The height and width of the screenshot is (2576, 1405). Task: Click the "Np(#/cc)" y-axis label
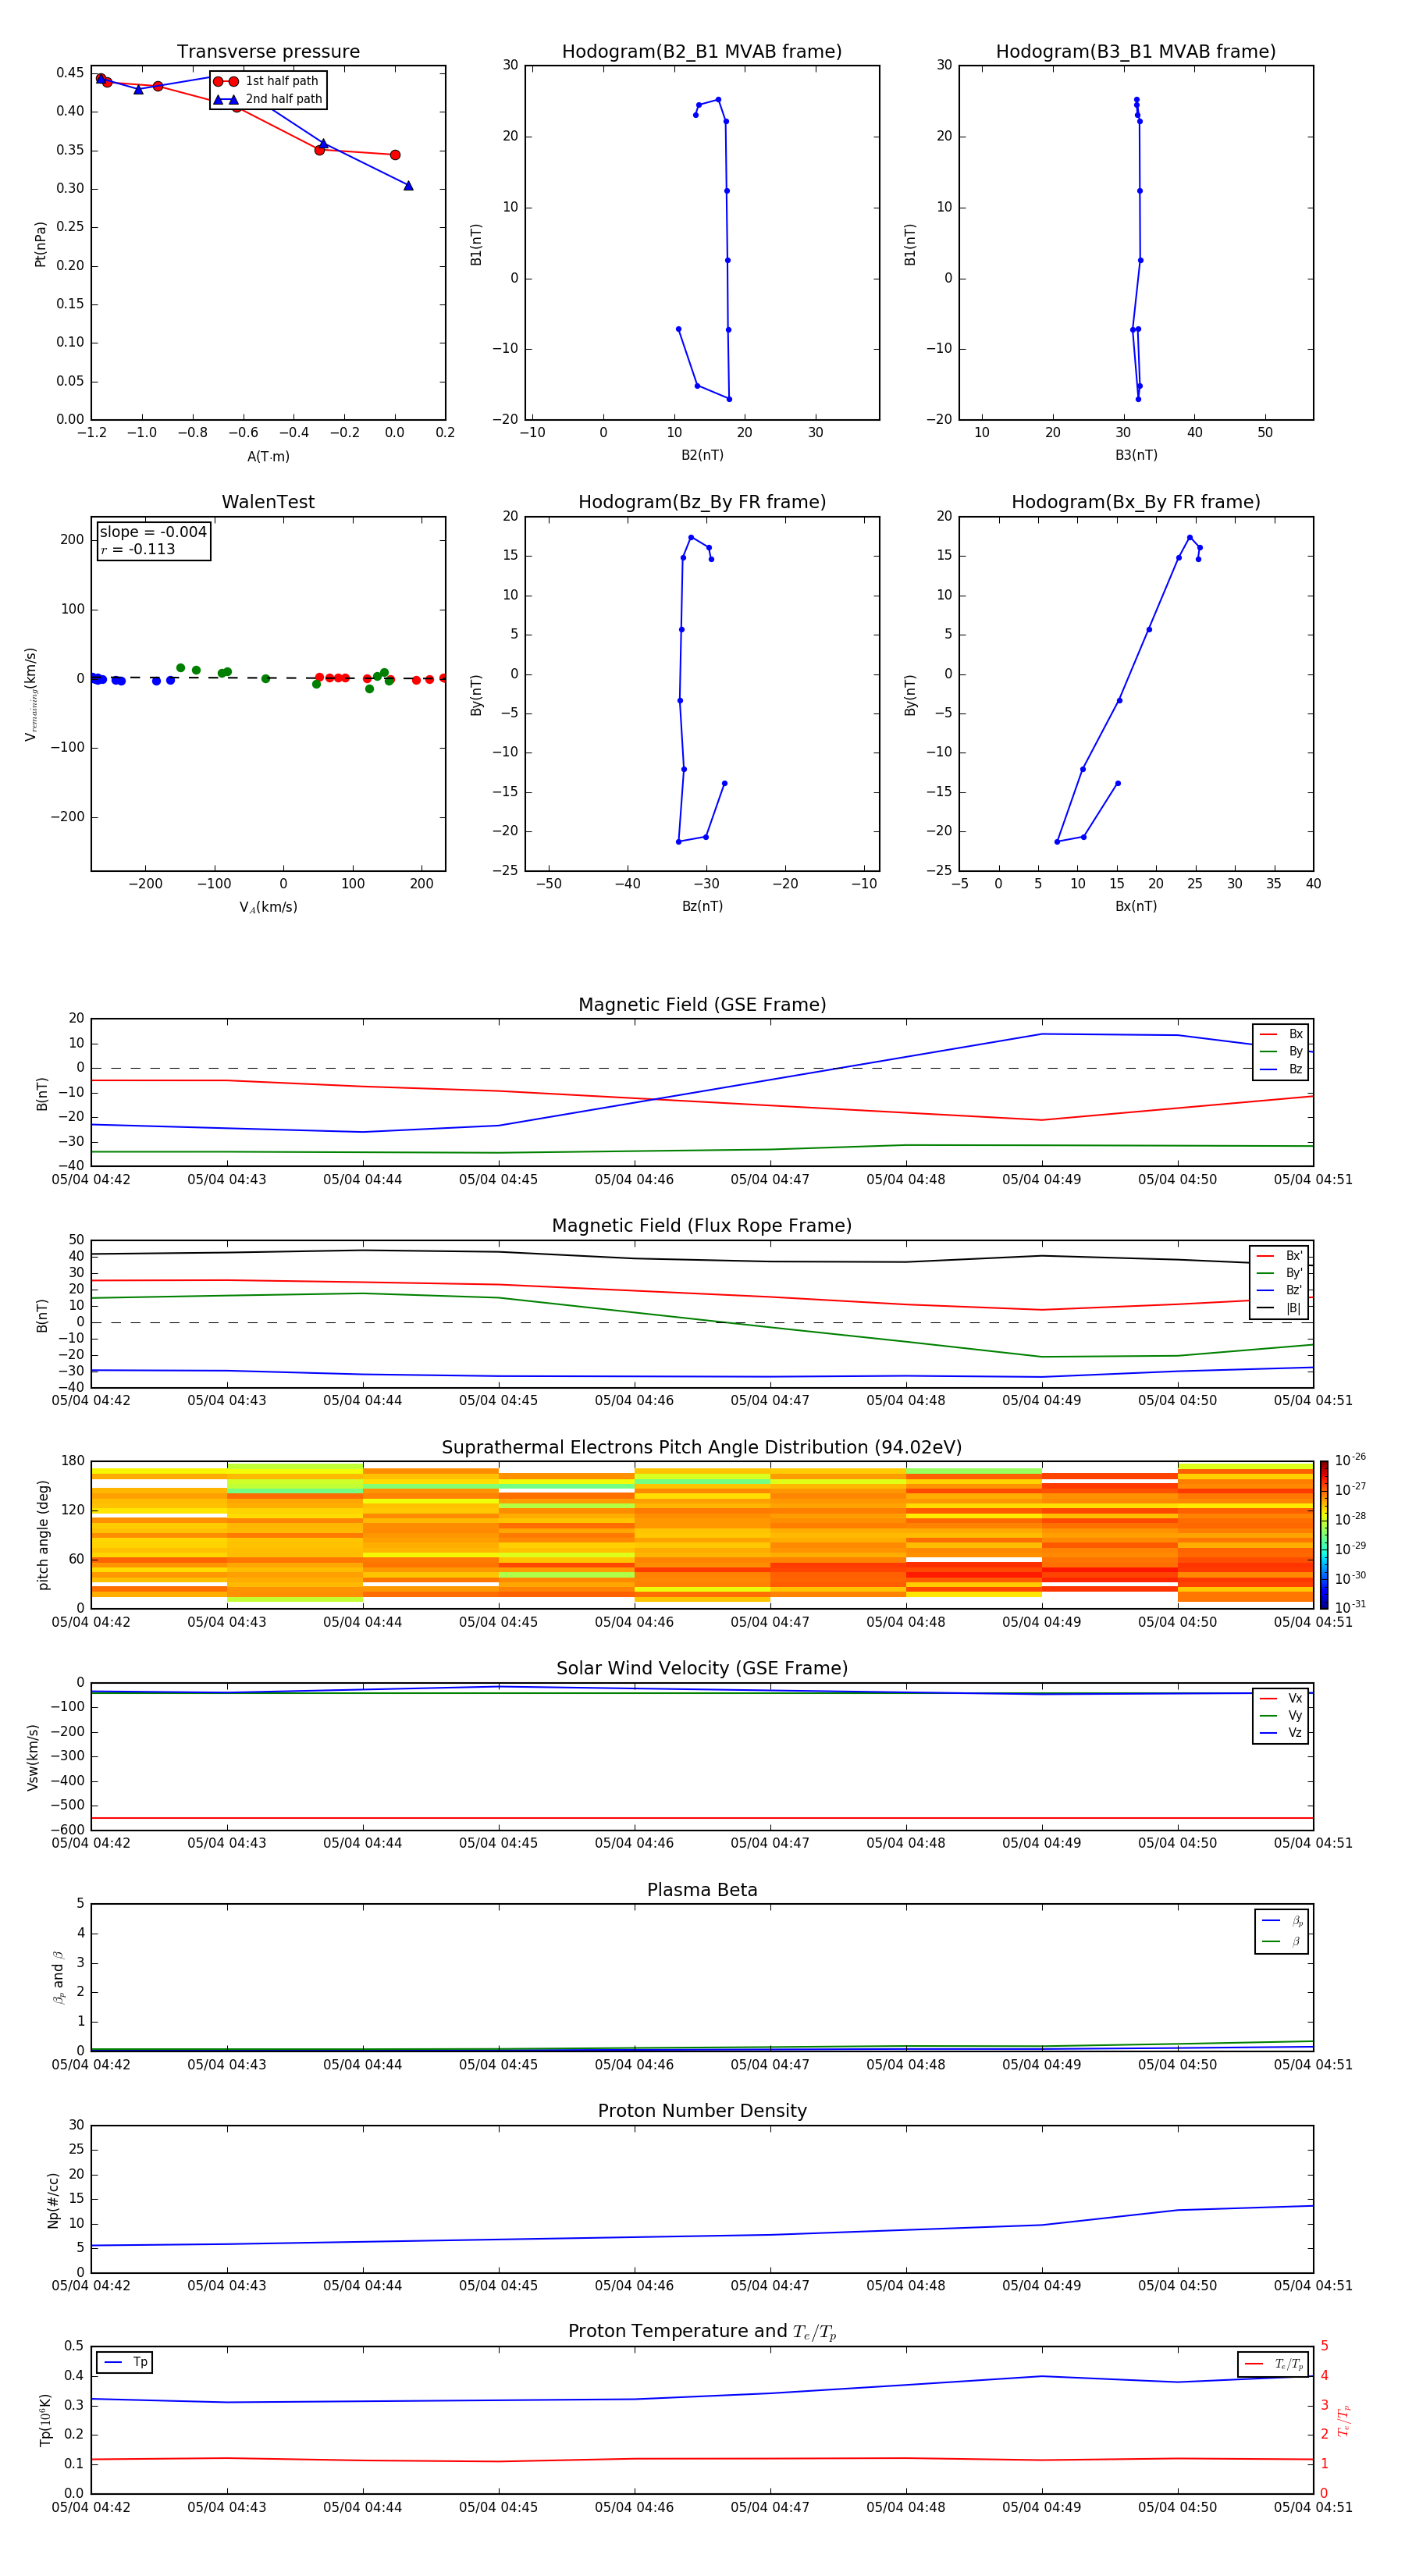[x=53, y=2200]
